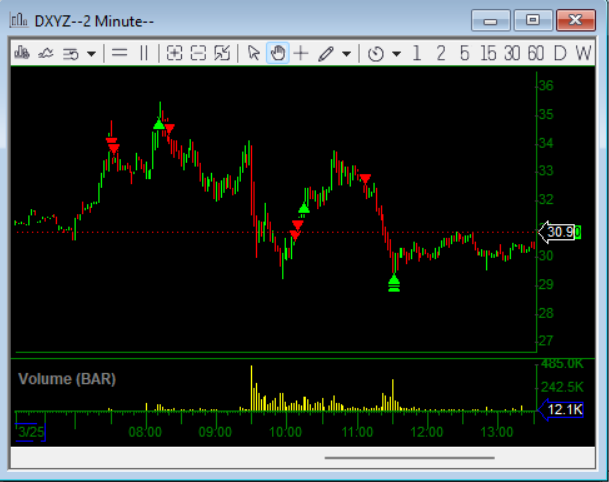
Task: Click the zoom in icon
Action: (x=174, y=53)
